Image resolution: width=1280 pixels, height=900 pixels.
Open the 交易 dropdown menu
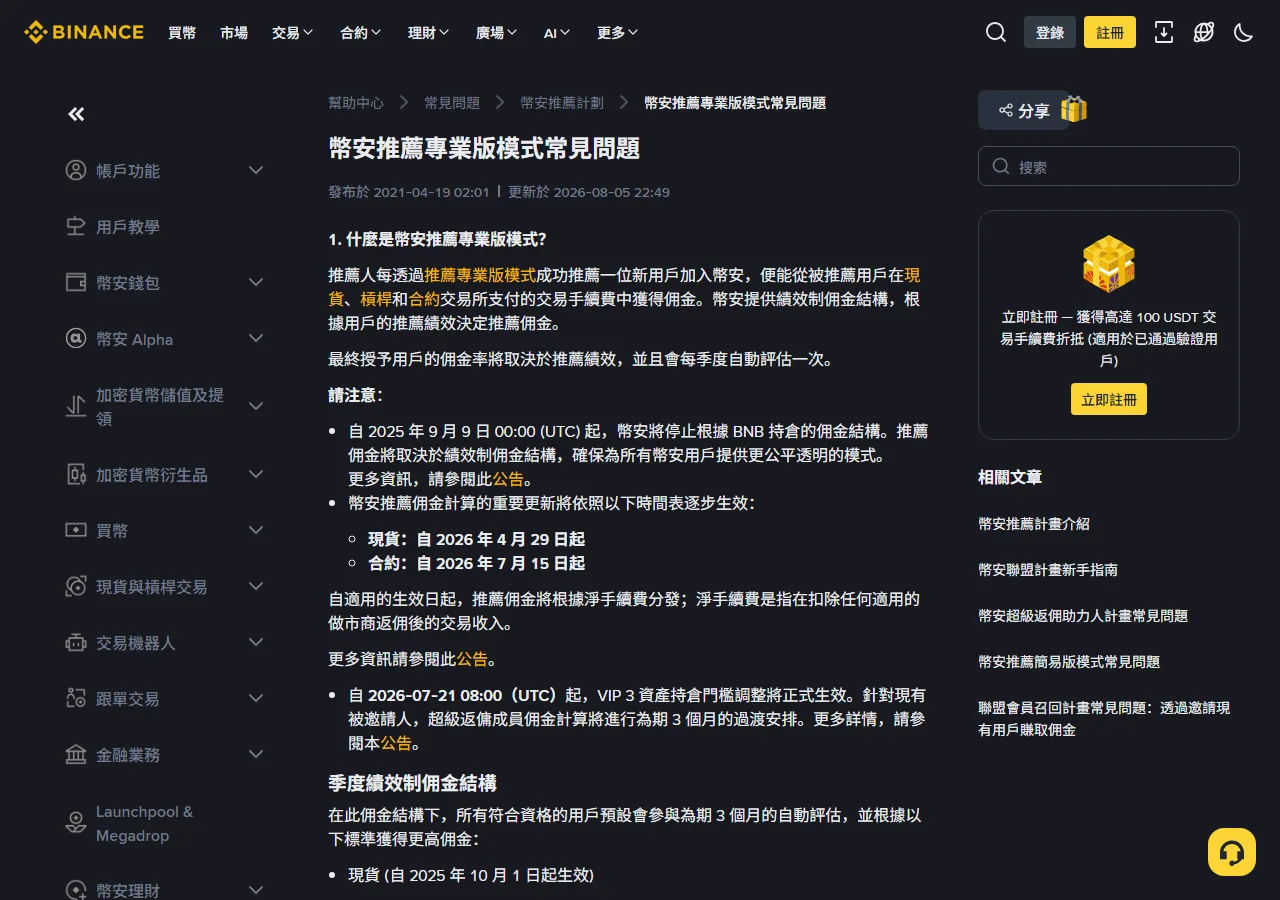293,32
